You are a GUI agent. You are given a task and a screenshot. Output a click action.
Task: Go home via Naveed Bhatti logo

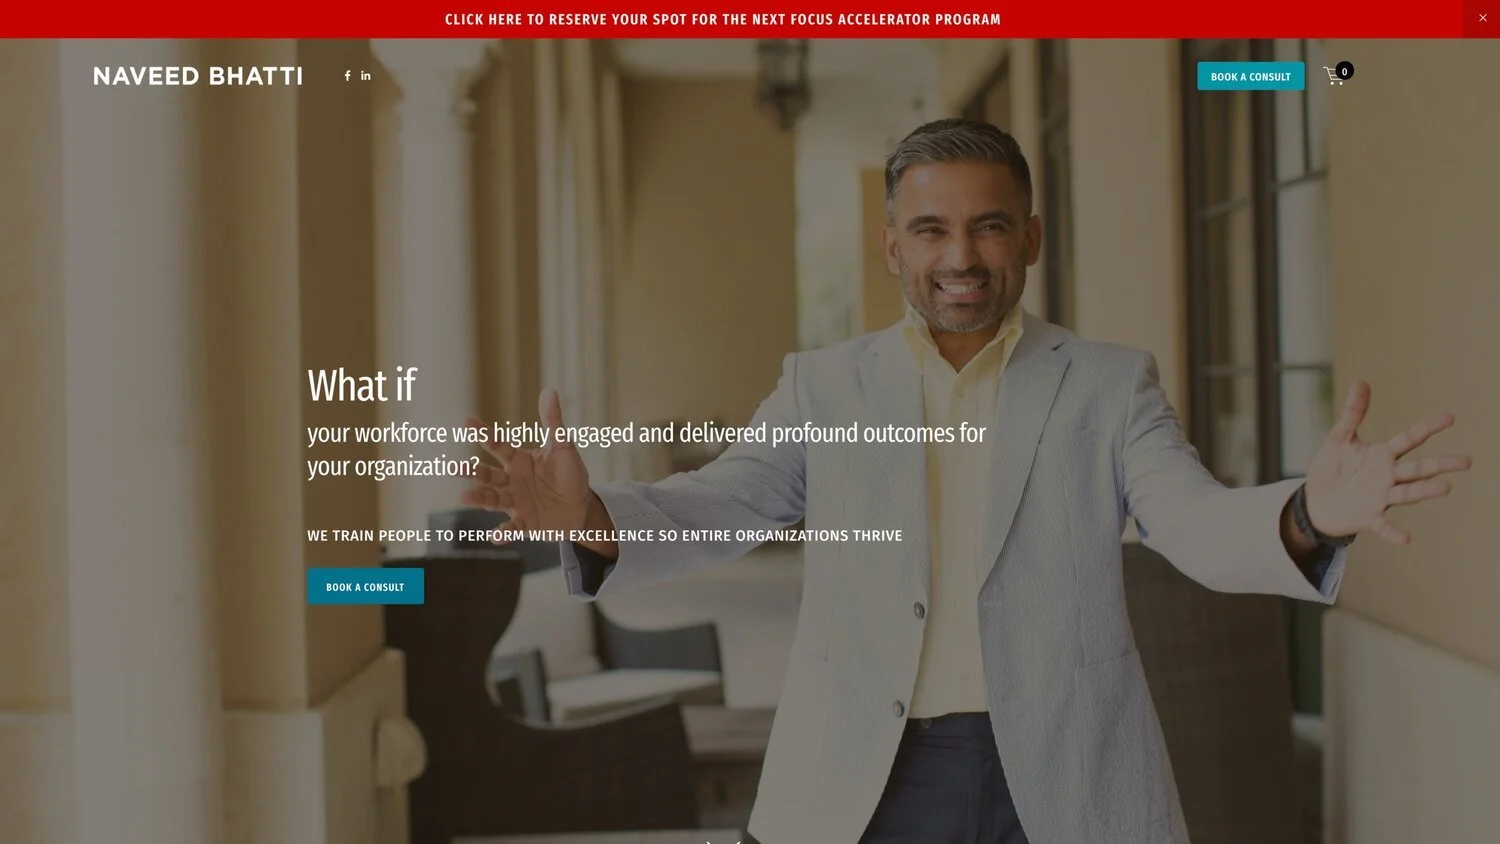(198, 76)
